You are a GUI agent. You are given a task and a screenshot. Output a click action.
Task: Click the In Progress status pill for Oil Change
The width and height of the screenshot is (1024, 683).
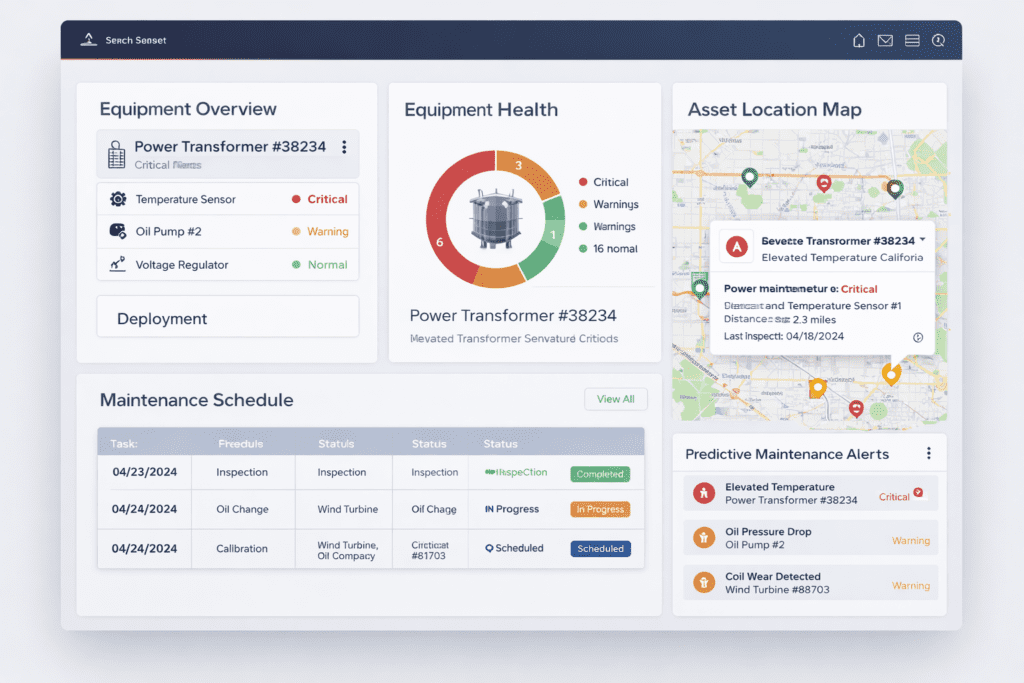[x=600, y=509]
